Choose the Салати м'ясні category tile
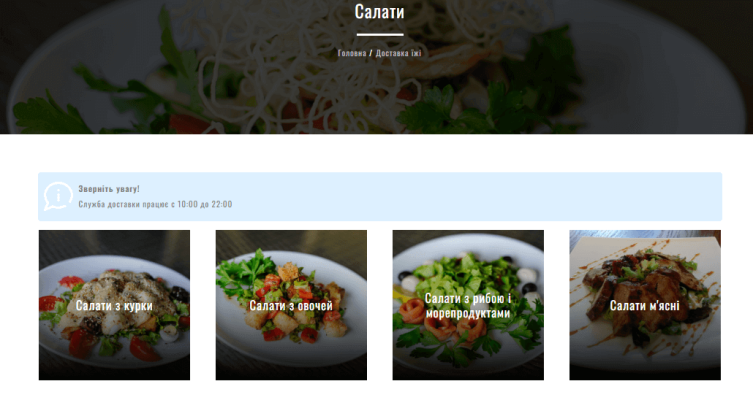 click(x=645, y=305)
